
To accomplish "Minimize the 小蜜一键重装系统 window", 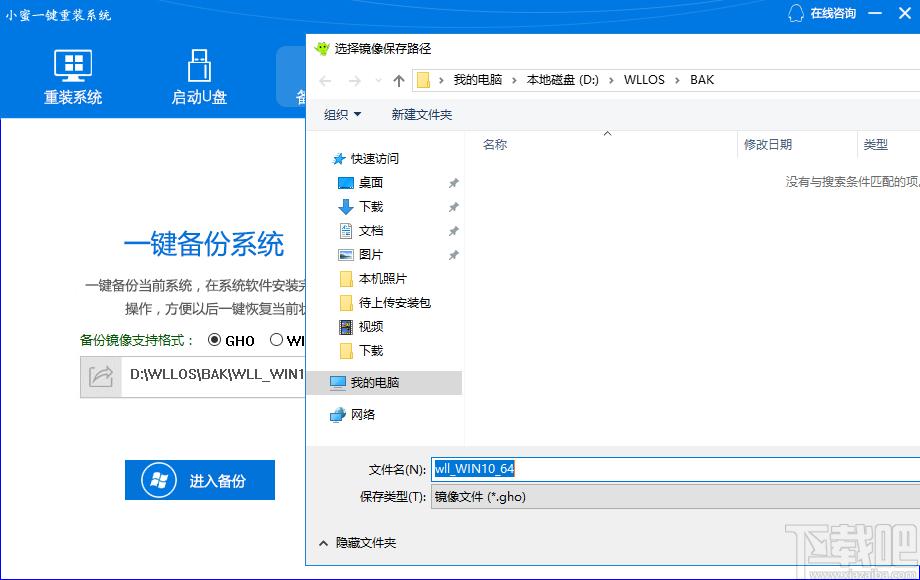I will (875, 13).
